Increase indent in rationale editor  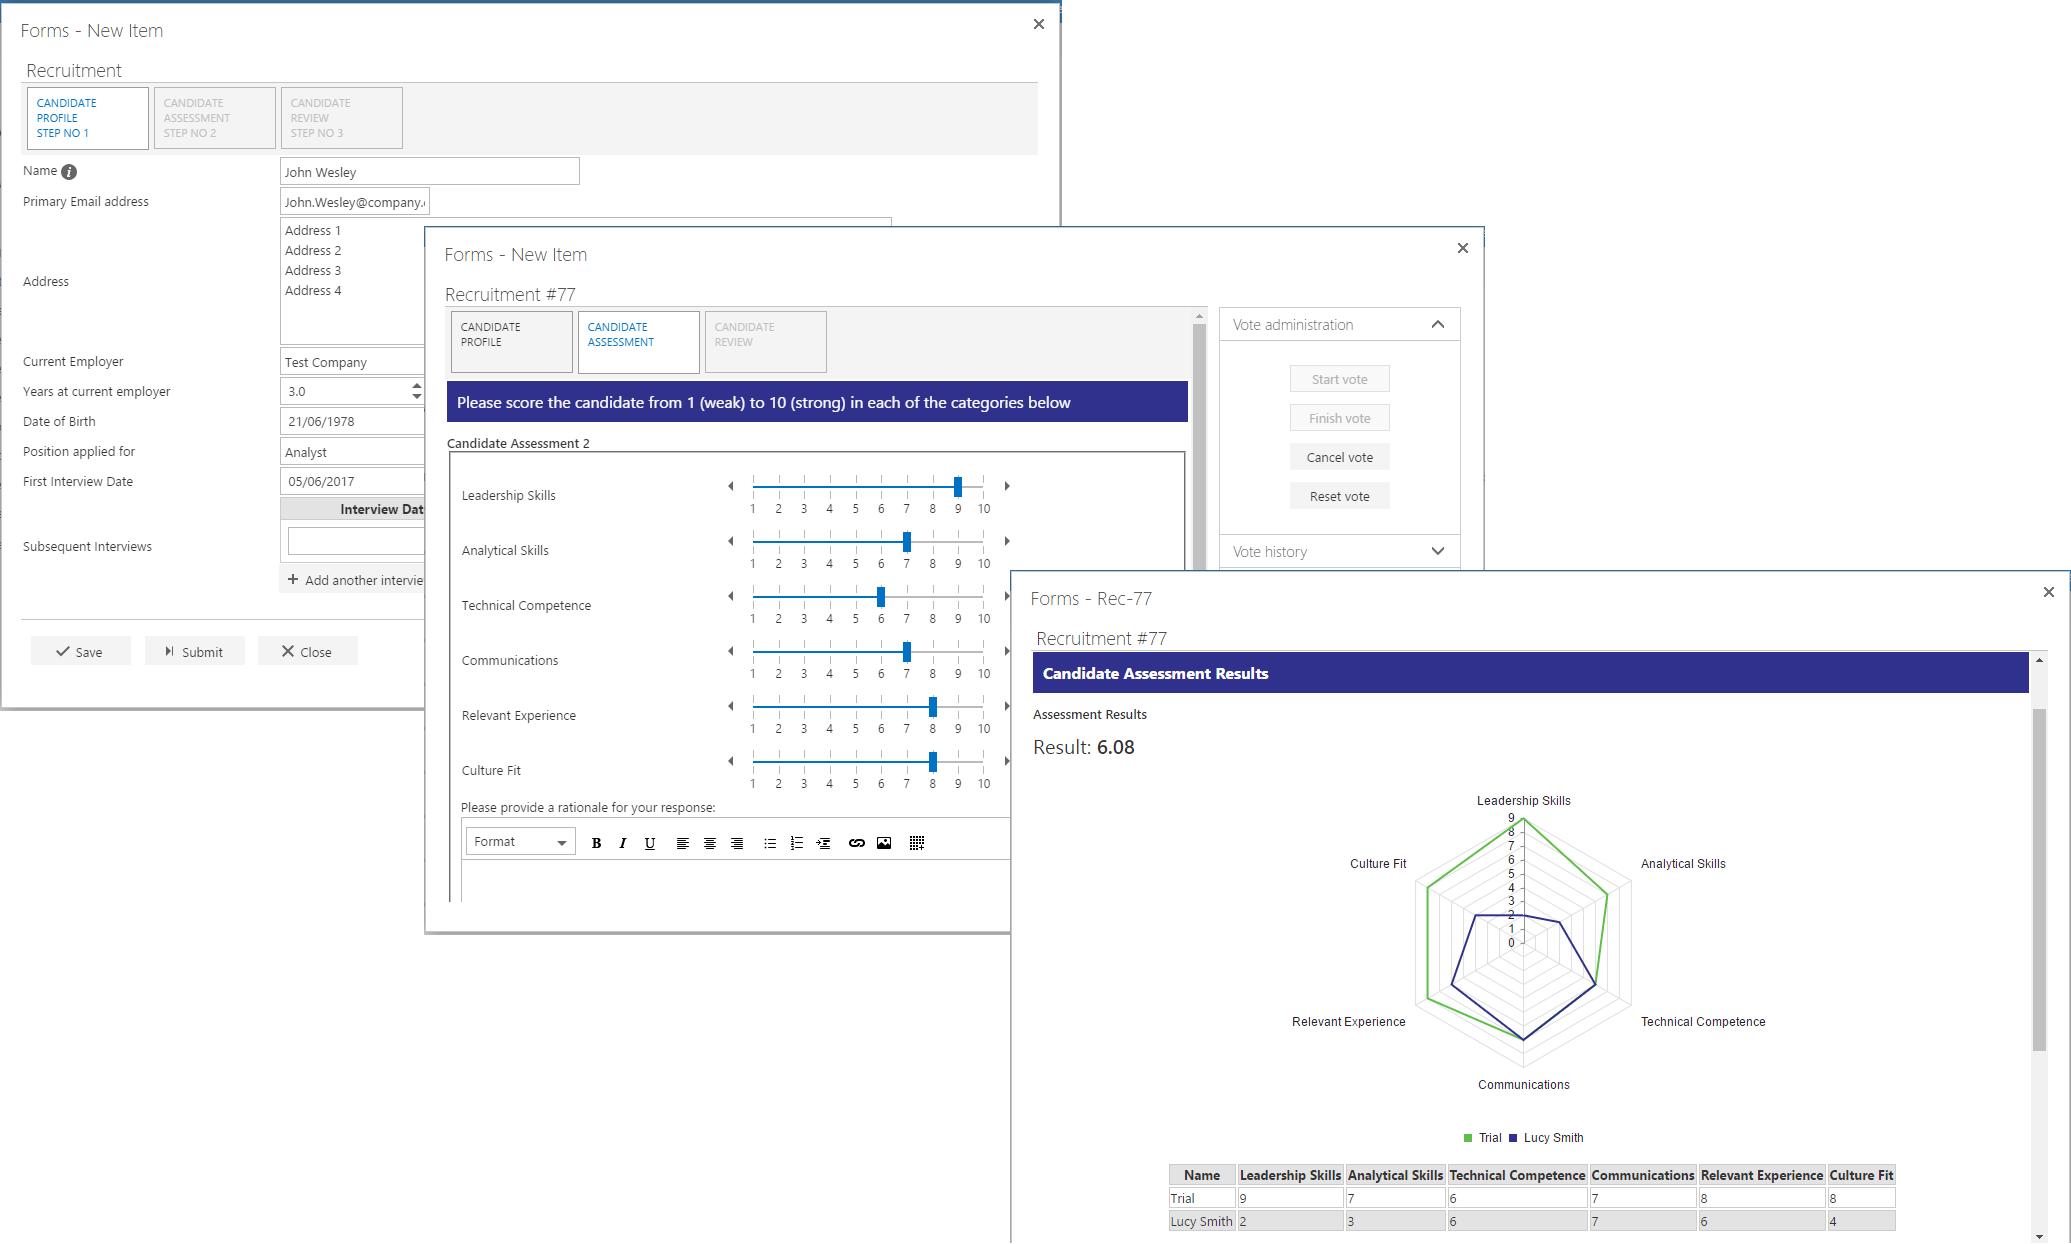point(824,843)
